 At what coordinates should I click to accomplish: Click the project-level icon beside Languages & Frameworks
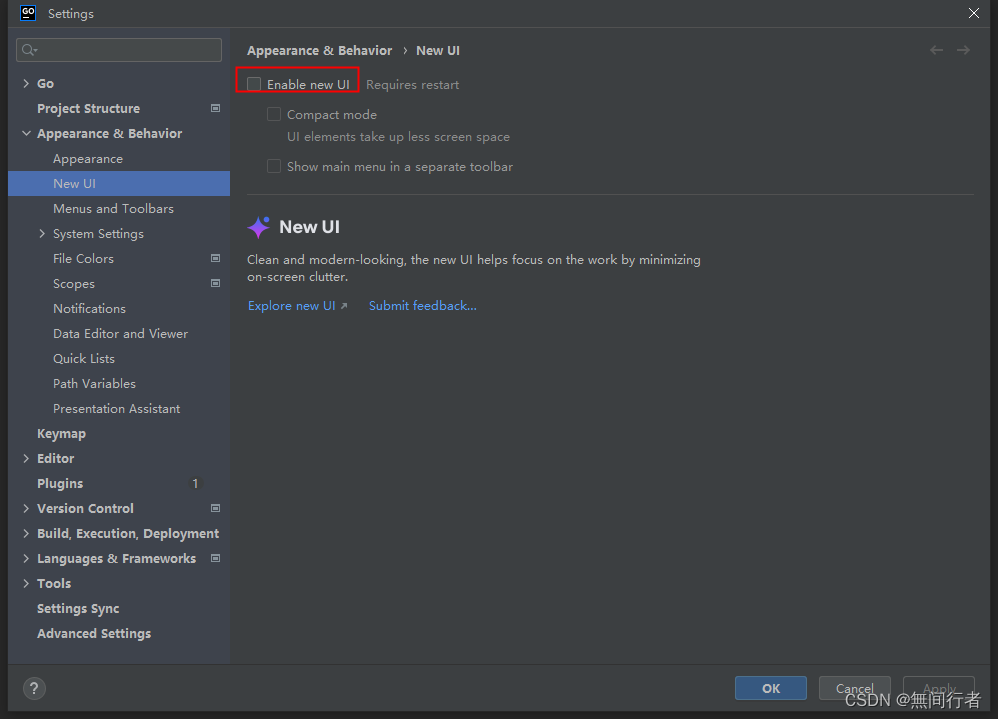click(x=215, y=558)
